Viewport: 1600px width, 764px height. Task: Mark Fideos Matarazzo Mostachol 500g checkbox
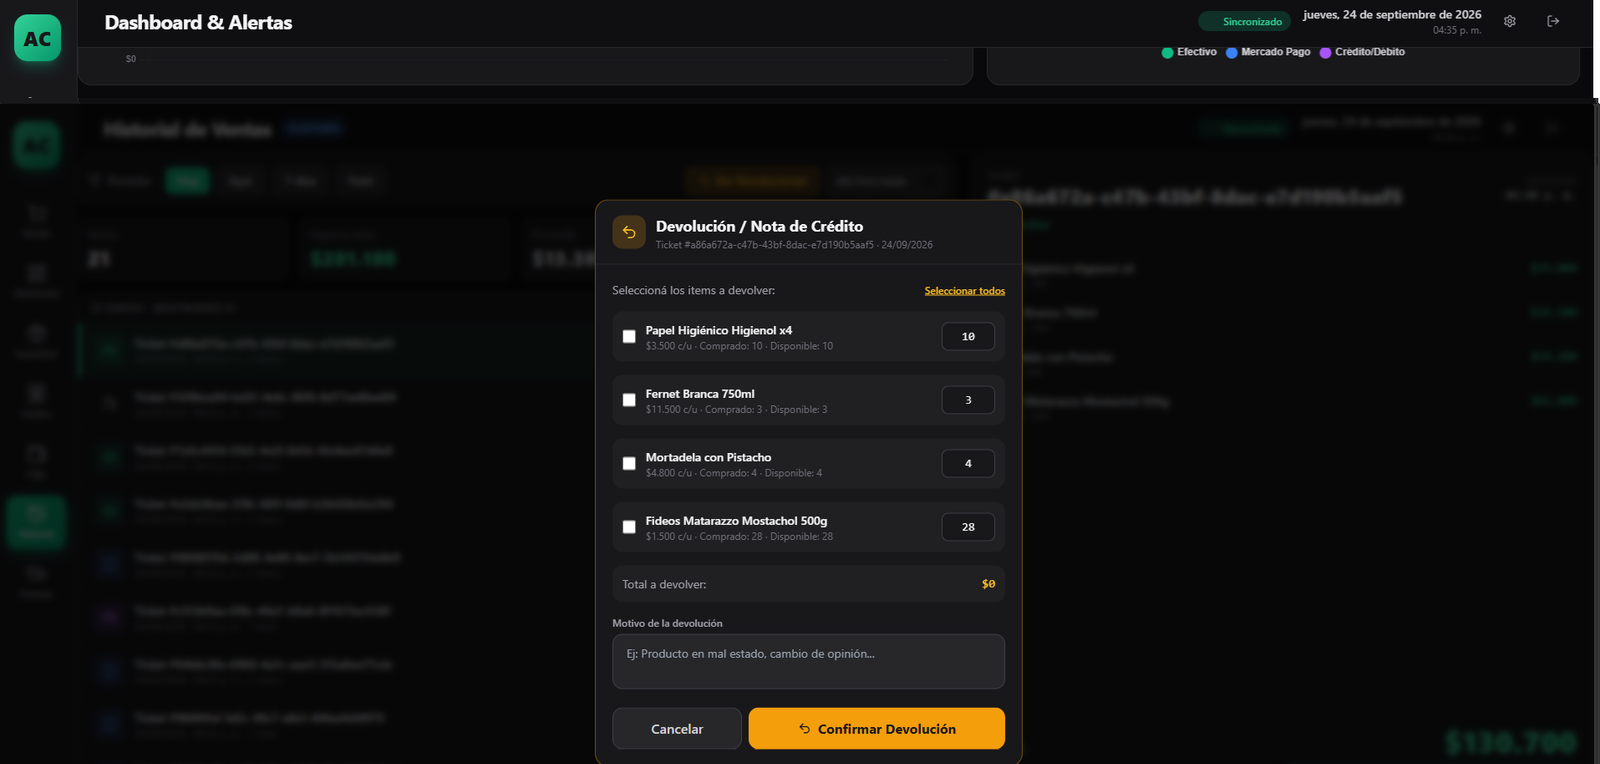[629, 527]
